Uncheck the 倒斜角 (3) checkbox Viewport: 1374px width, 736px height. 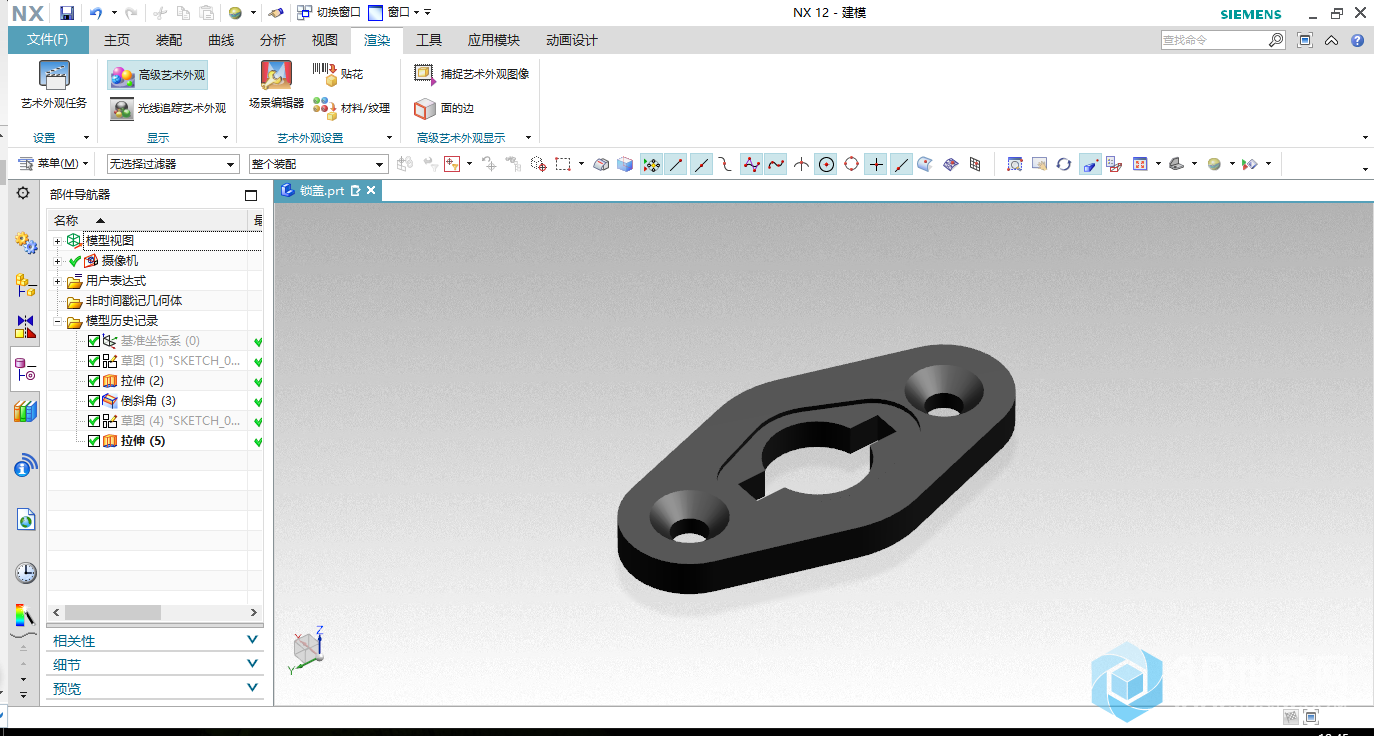coord(94,401)
